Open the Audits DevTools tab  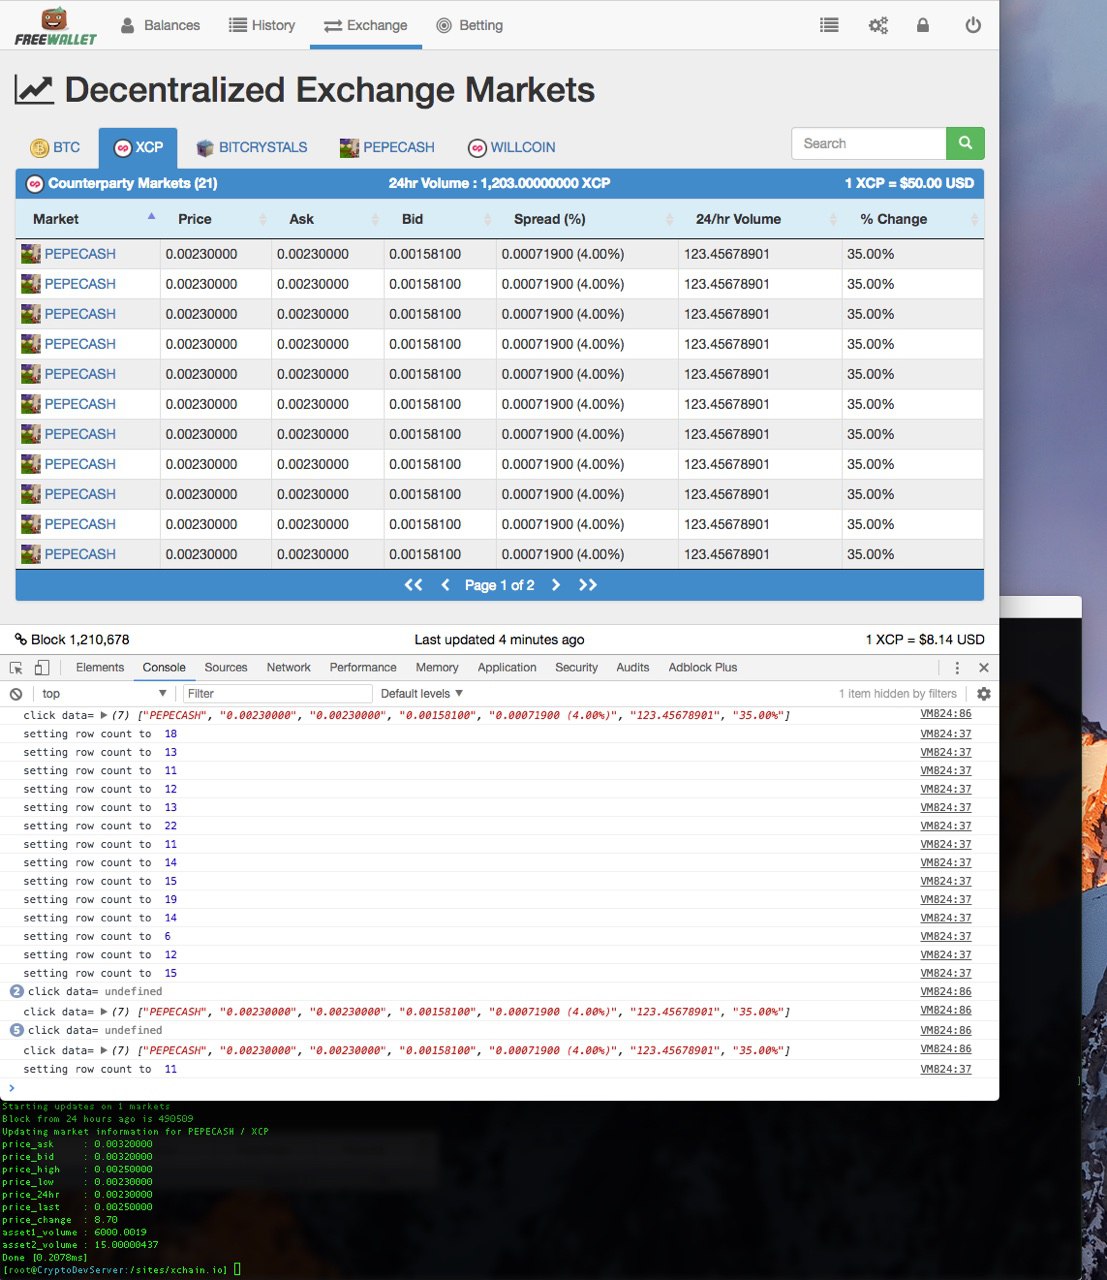pyautogui.click(x=633, y=667)
